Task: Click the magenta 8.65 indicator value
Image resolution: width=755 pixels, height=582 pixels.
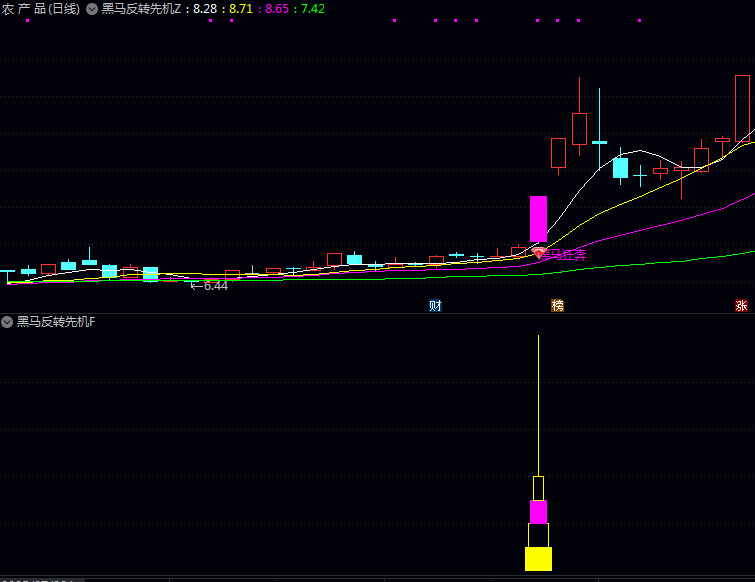Action: click(277, 9)
